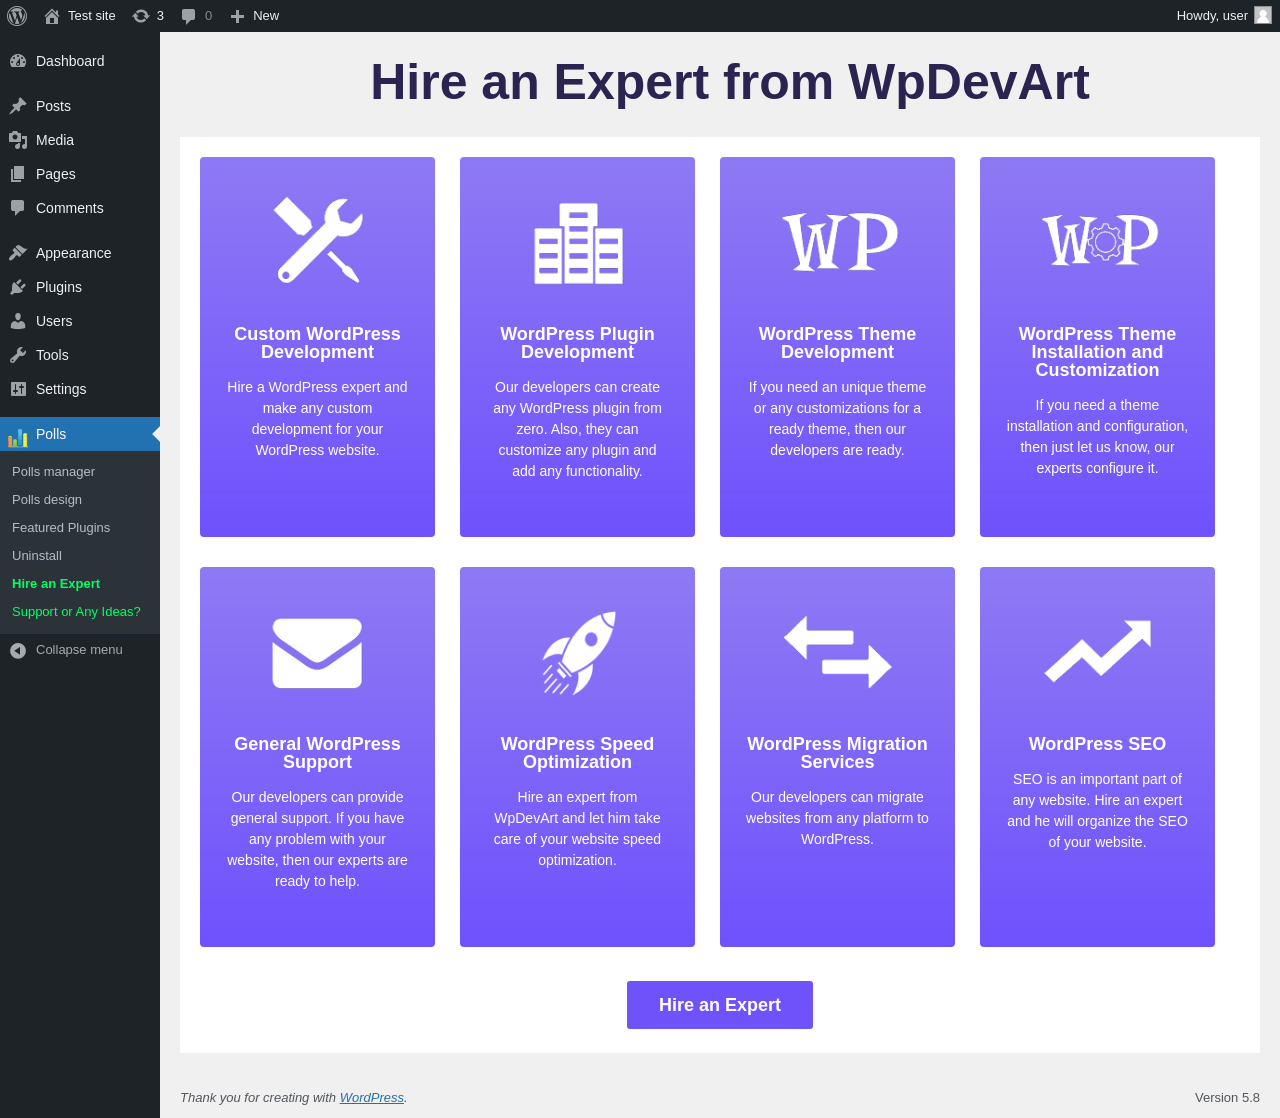Click the Pages icon in sidebar
This screenshot has height=1118, width=1280.
18,174
